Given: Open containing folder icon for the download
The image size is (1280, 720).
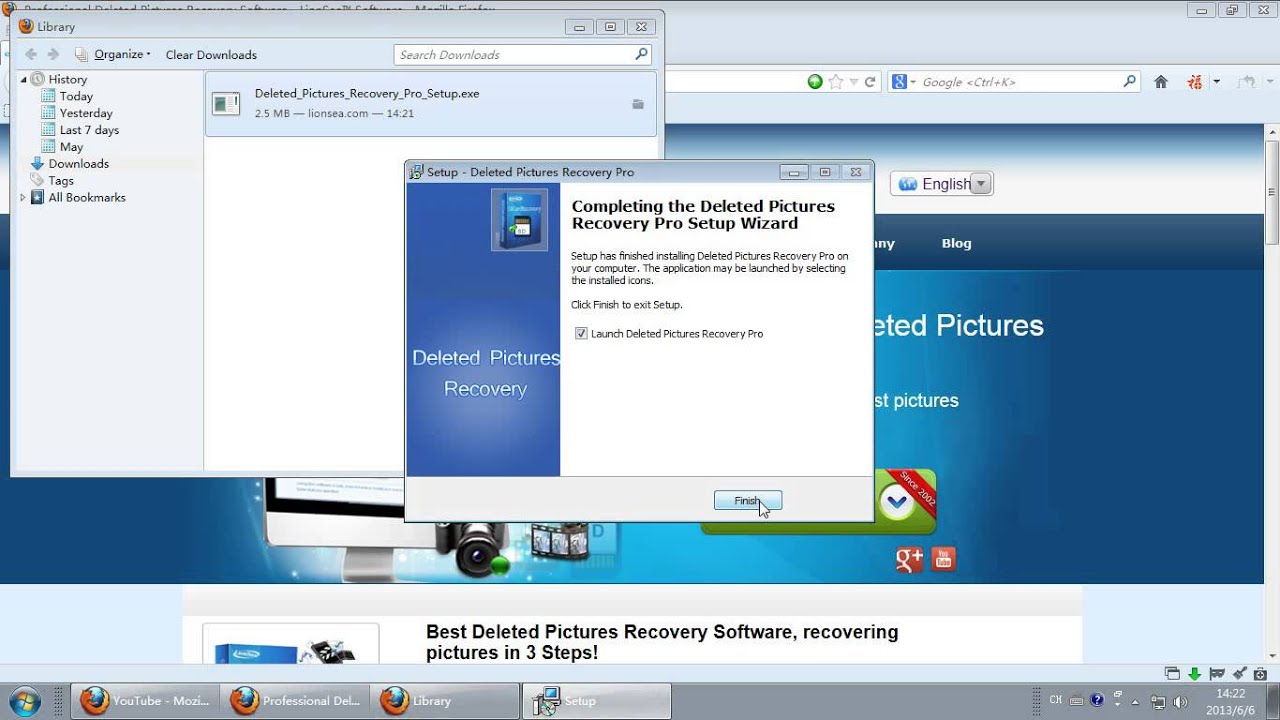Looking at the screenshot, I should (x=638, y=104).
